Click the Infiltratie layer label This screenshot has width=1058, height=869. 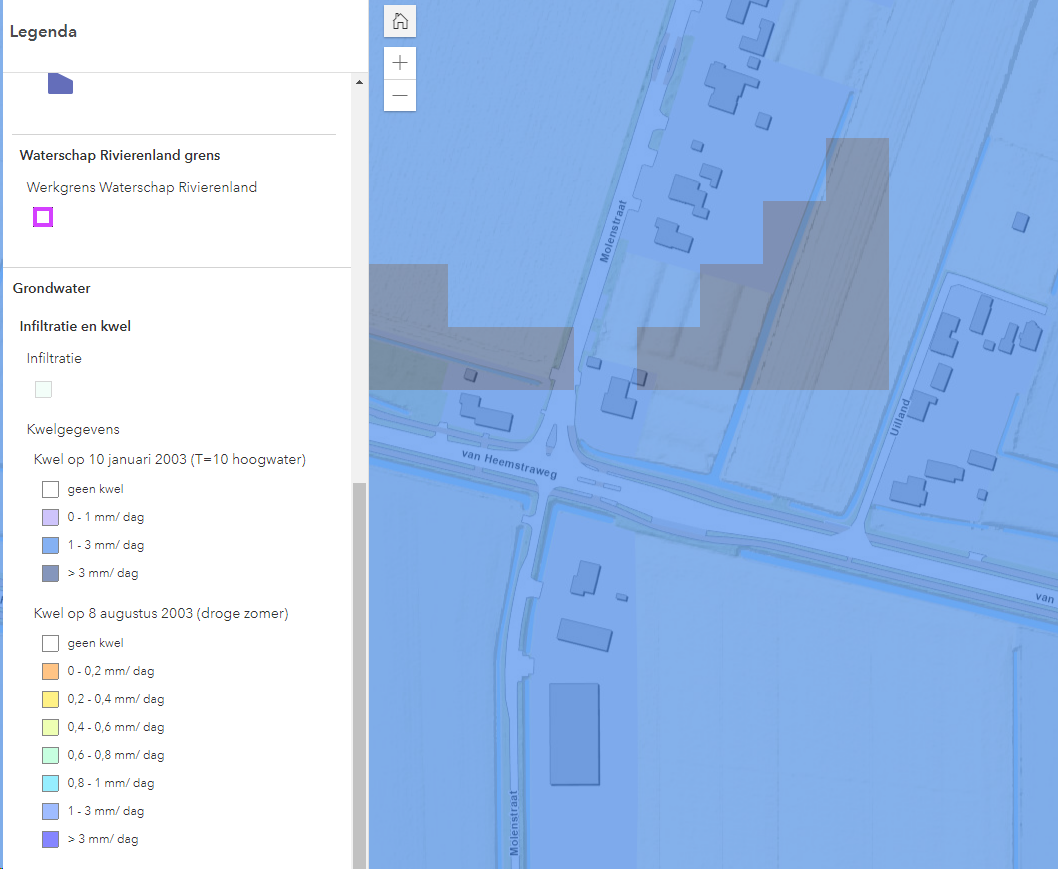point(54,358)
